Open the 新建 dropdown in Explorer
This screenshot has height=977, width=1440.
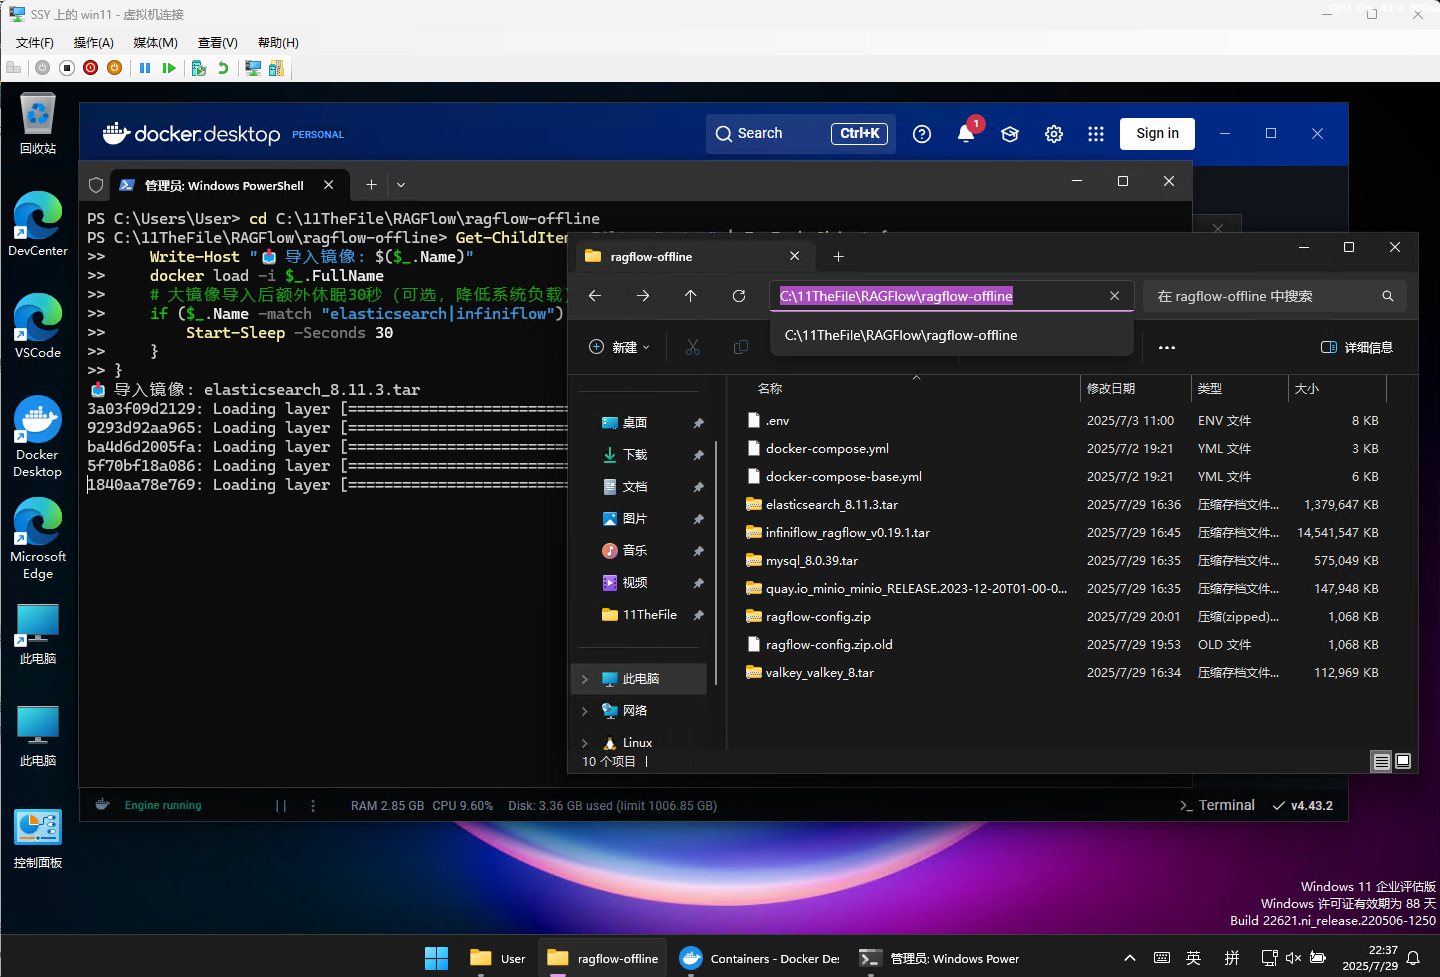tap(619, 347)
